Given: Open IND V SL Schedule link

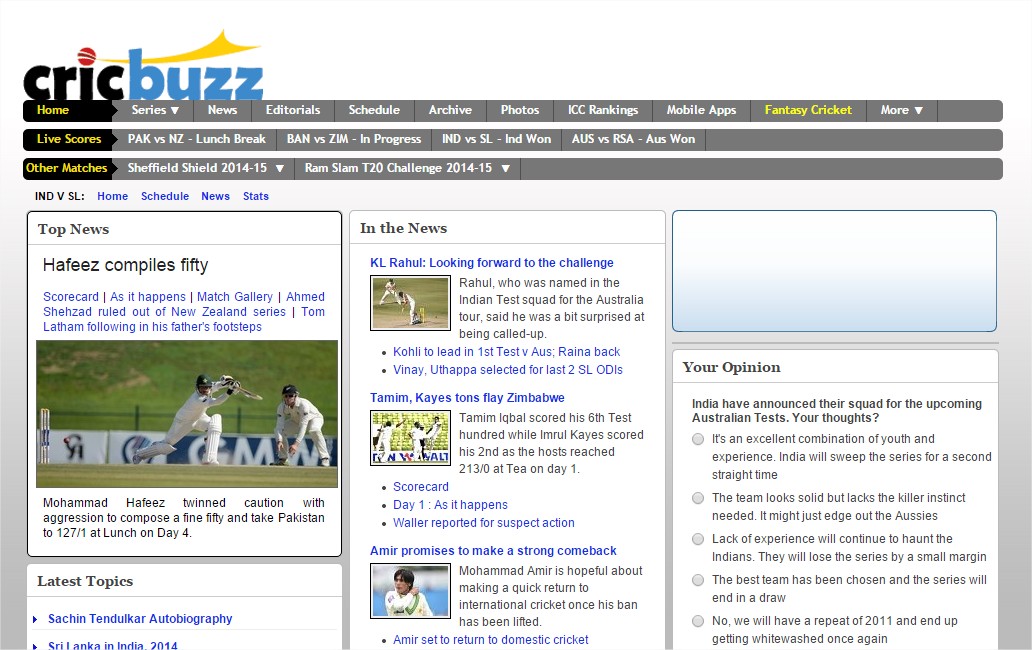Looking at the screenshot, I should pos(165,196).
